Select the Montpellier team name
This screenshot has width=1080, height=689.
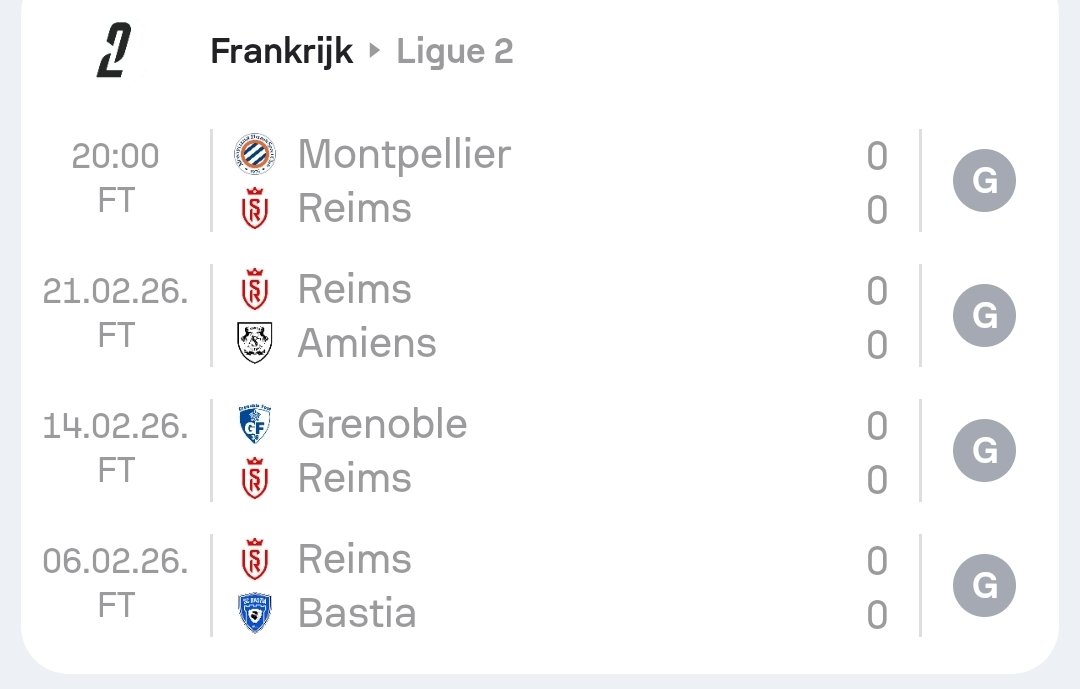coord(404,155)
